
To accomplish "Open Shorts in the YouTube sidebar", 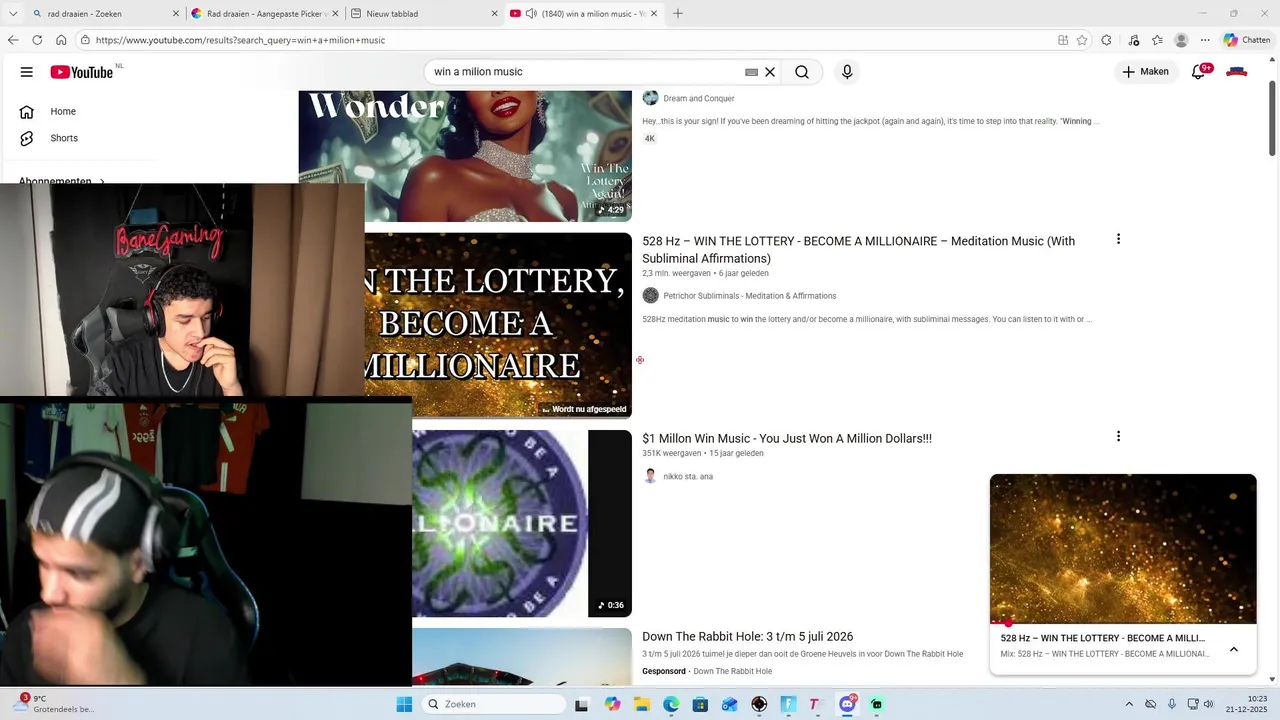I will coord(64,138).
